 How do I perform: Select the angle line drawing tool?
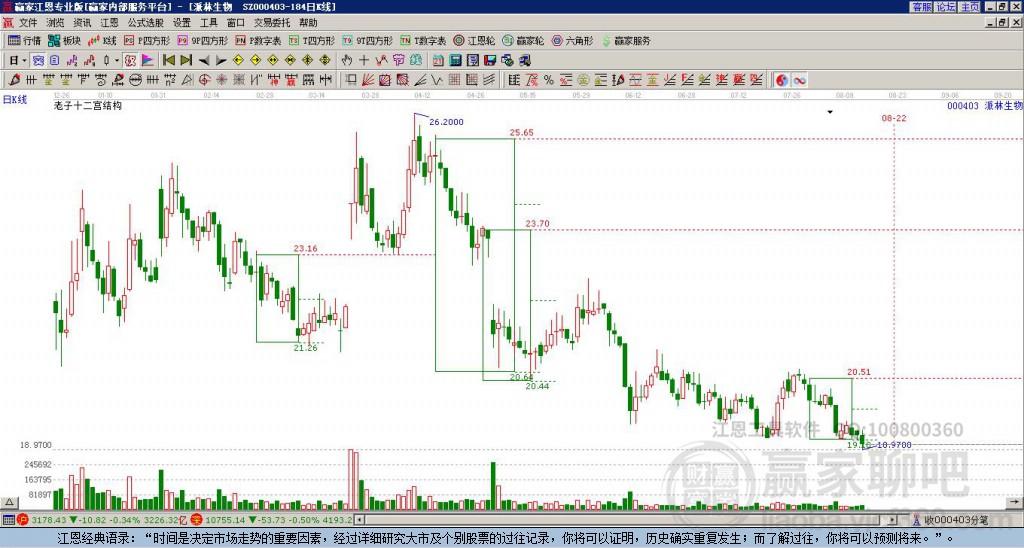coord(420,80)
